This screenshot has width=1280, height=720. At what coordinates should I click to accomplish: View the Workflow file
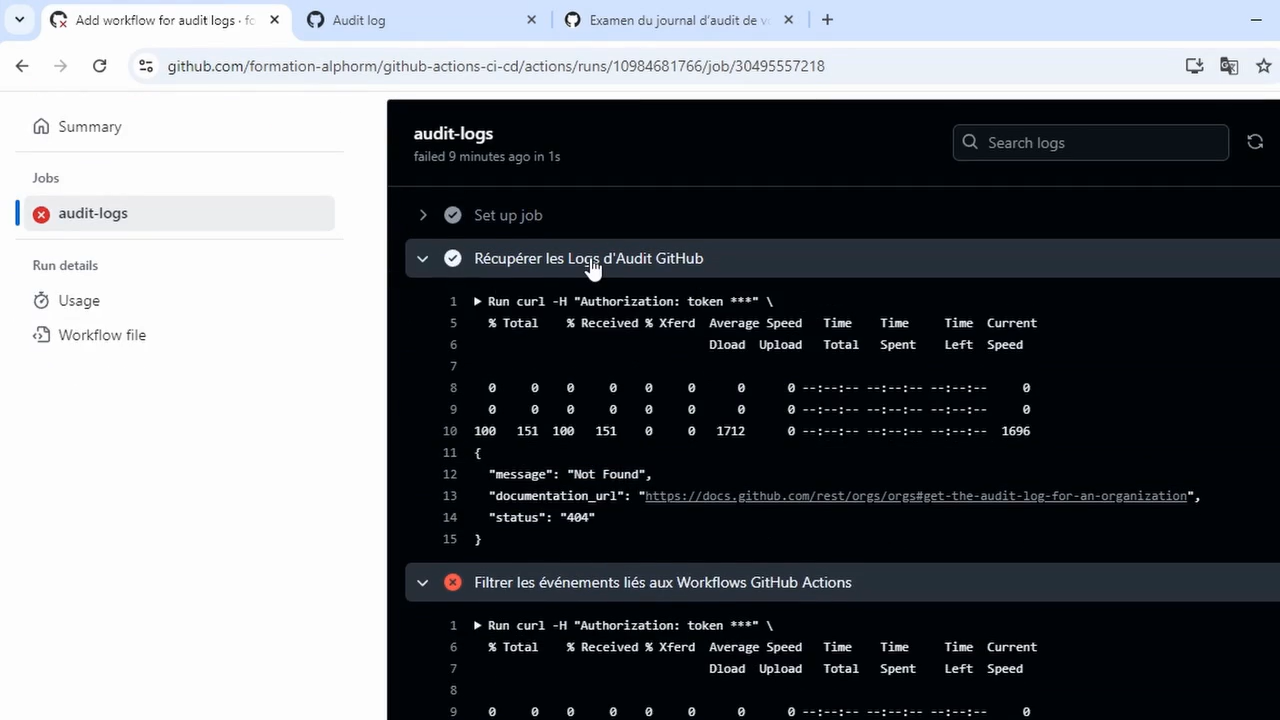point(102,335)
